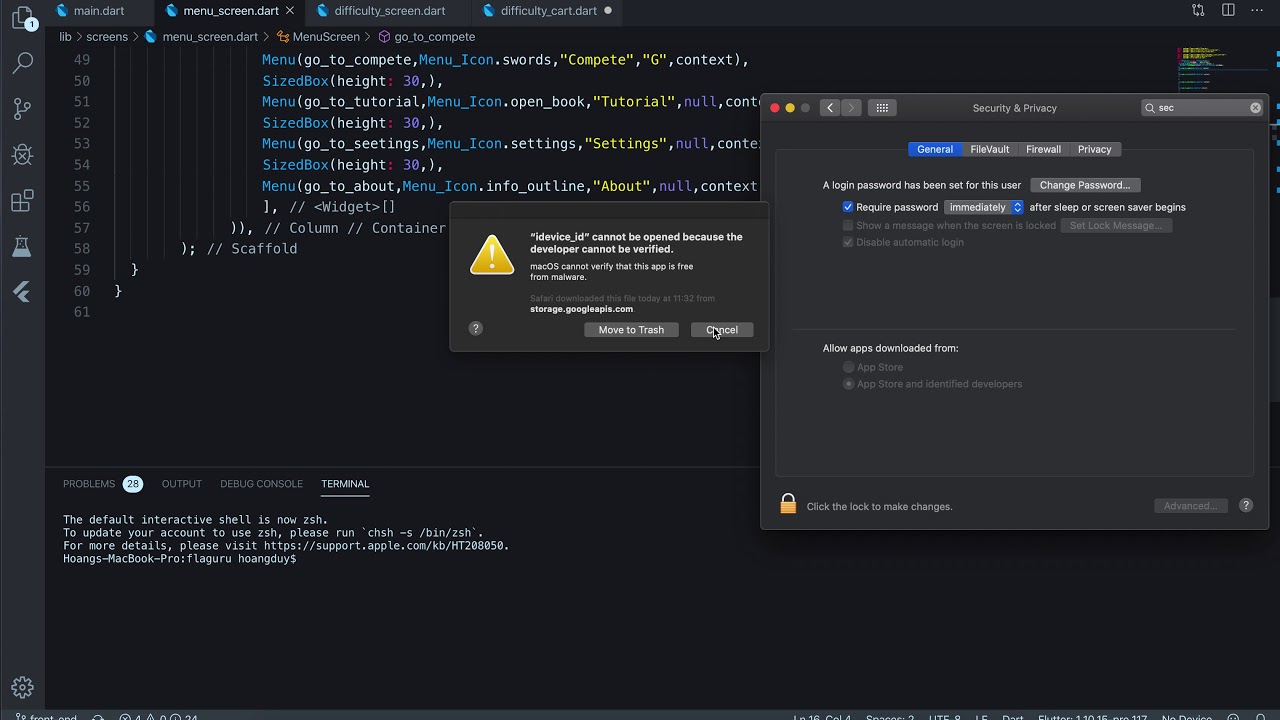Split the editor to the right
Screen dimensions: 1280x720
coord(1228,10)
